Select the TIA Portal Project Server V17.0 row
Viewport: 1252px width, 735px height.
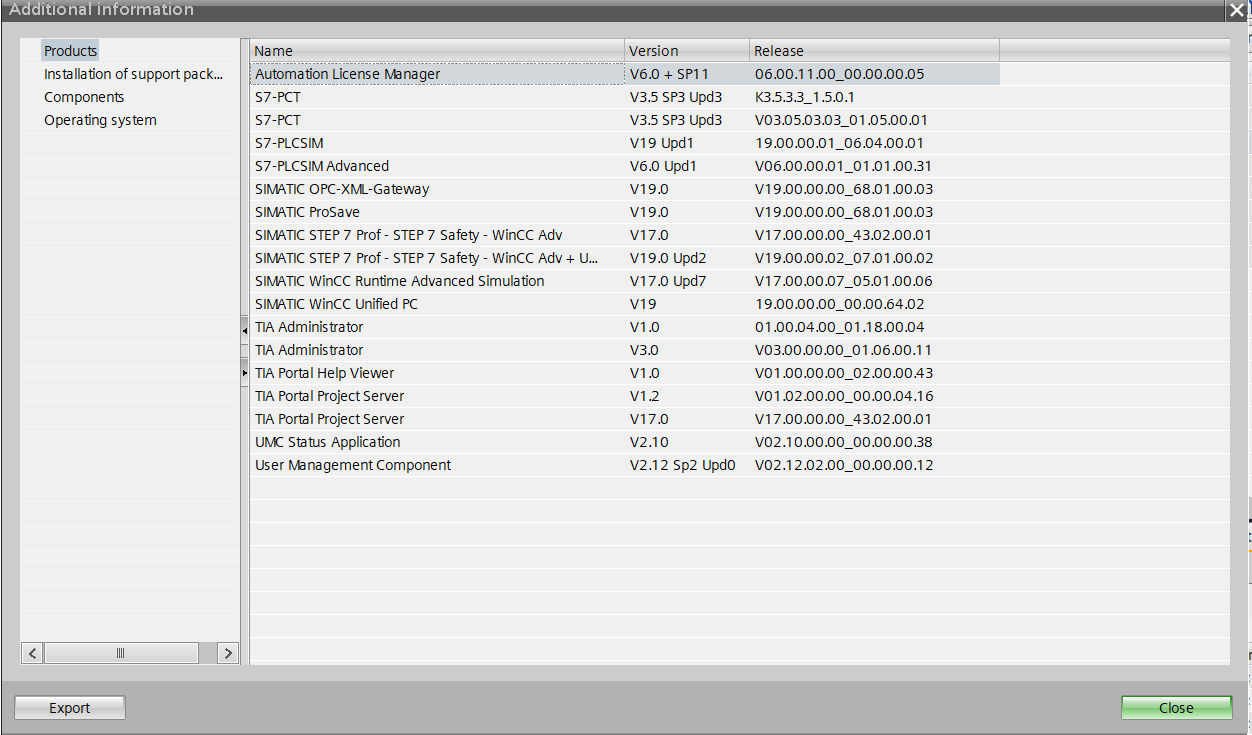[x=625, y=419]
